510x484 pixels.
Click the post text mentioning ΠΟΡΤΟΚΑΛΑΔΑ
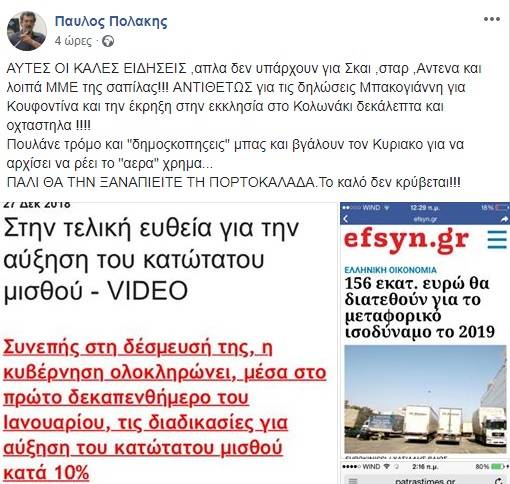(x=233, y=182)
